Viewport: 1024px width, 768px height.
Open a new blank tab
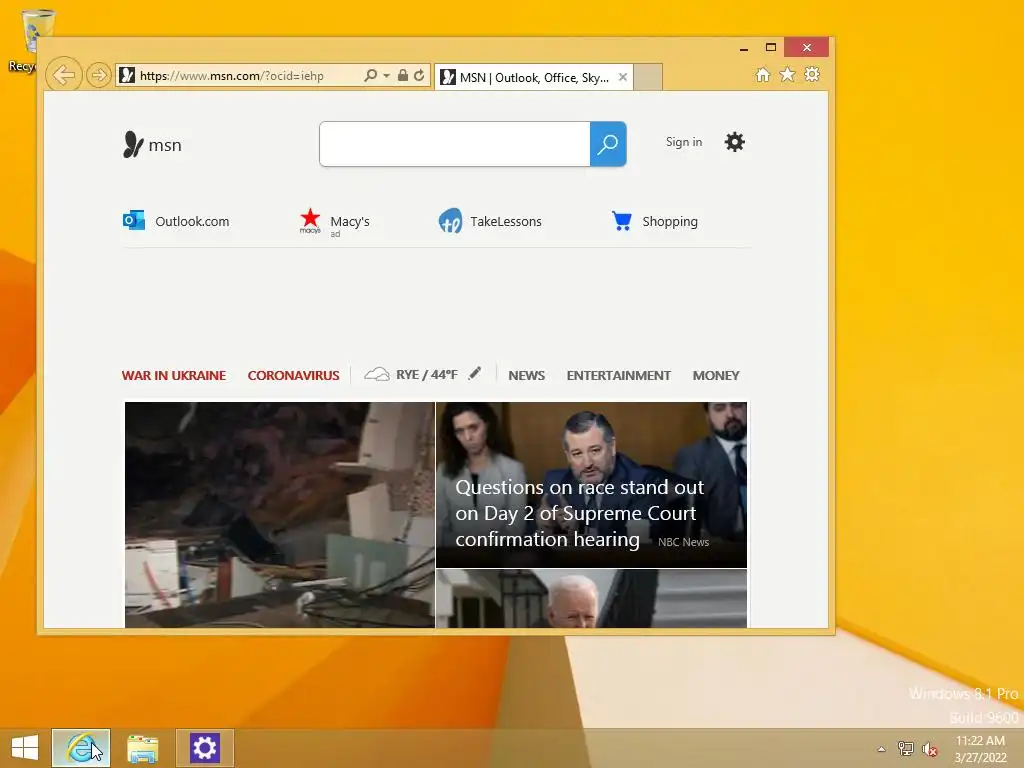[x=648, y=77]
